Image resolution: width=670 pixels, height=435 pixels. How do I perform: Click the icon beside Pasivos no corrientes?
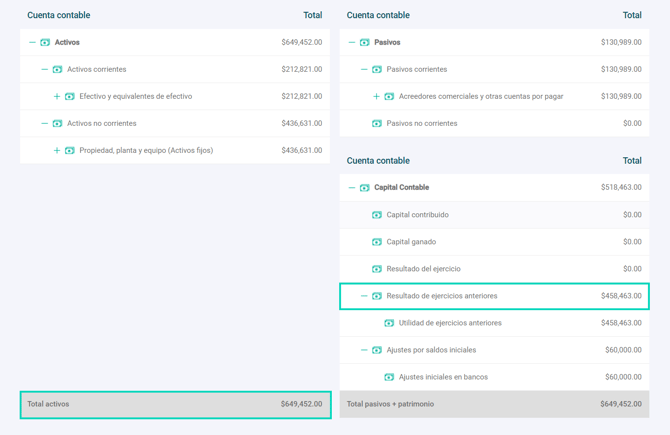(x=377, y=124)
